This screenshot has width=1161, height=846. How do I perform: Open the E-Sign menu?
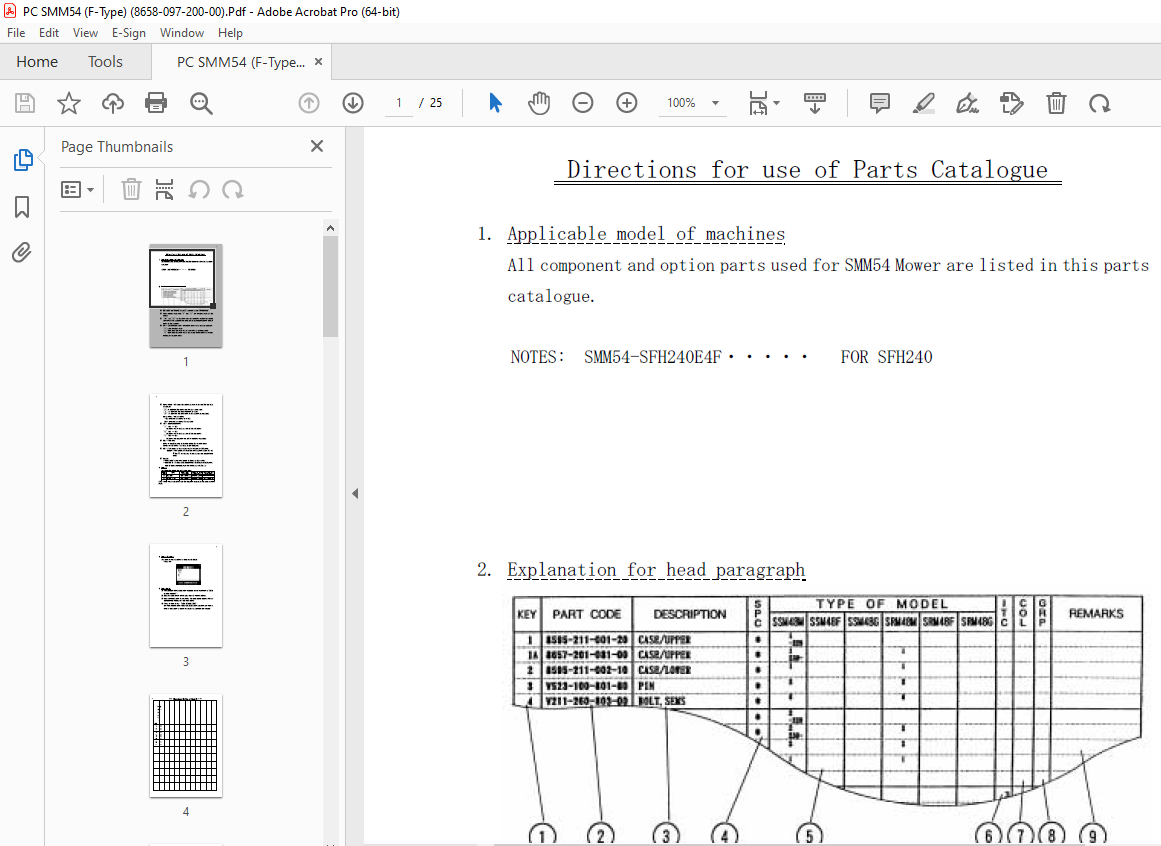click(x=129, y=33)
